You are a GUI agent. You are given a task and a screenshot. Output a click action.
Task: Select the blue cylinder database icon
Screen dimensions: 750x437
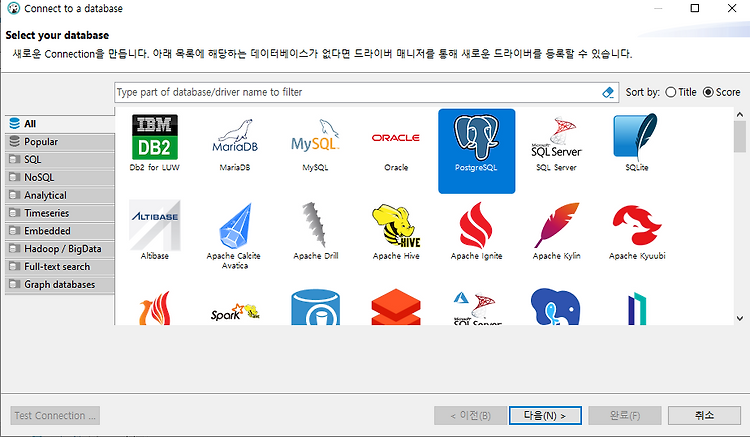315,307
